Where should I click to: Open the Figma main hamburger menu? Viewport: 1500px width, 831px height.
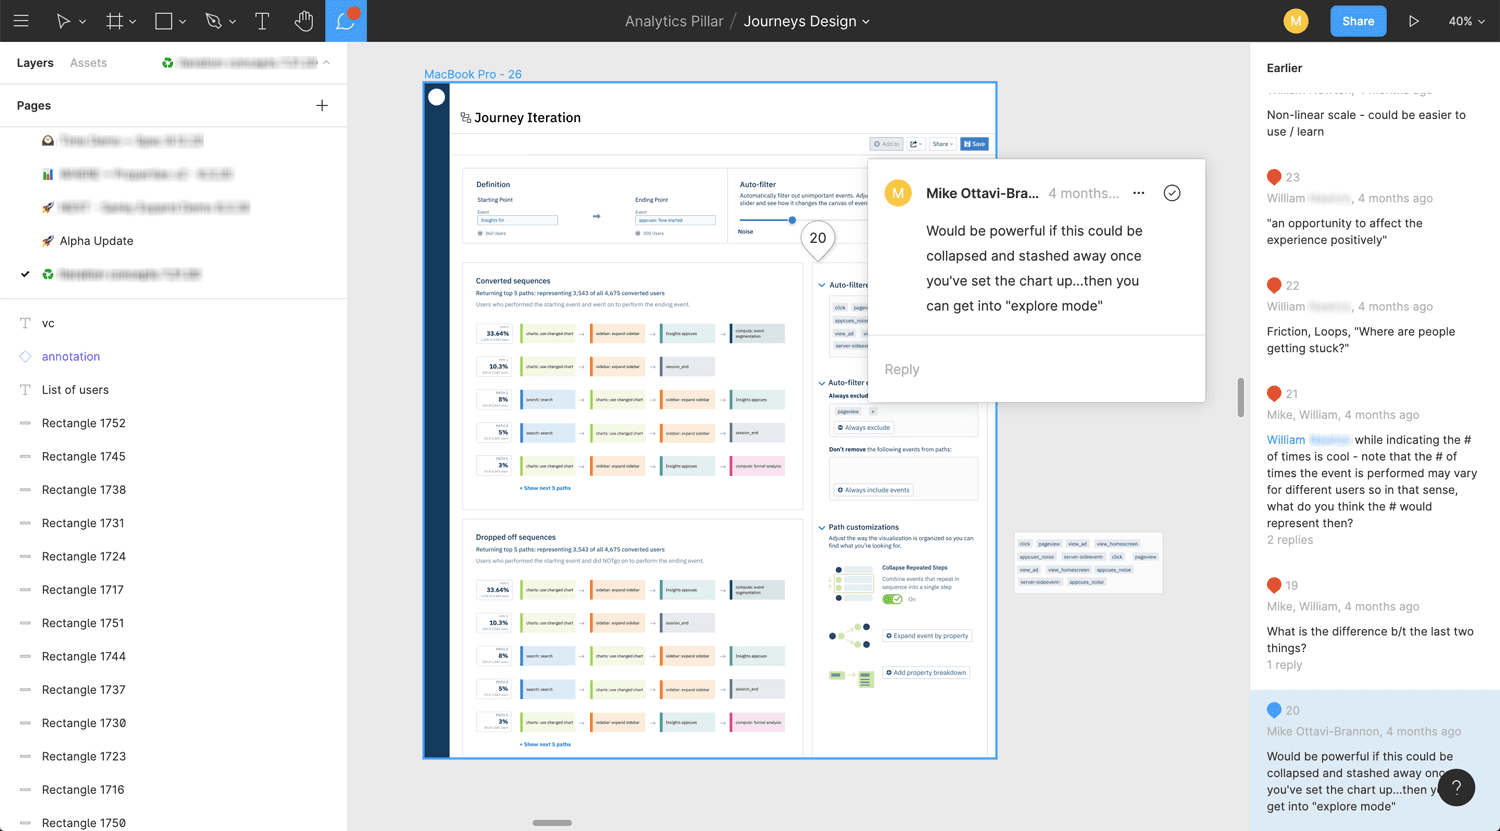(21, 21)
